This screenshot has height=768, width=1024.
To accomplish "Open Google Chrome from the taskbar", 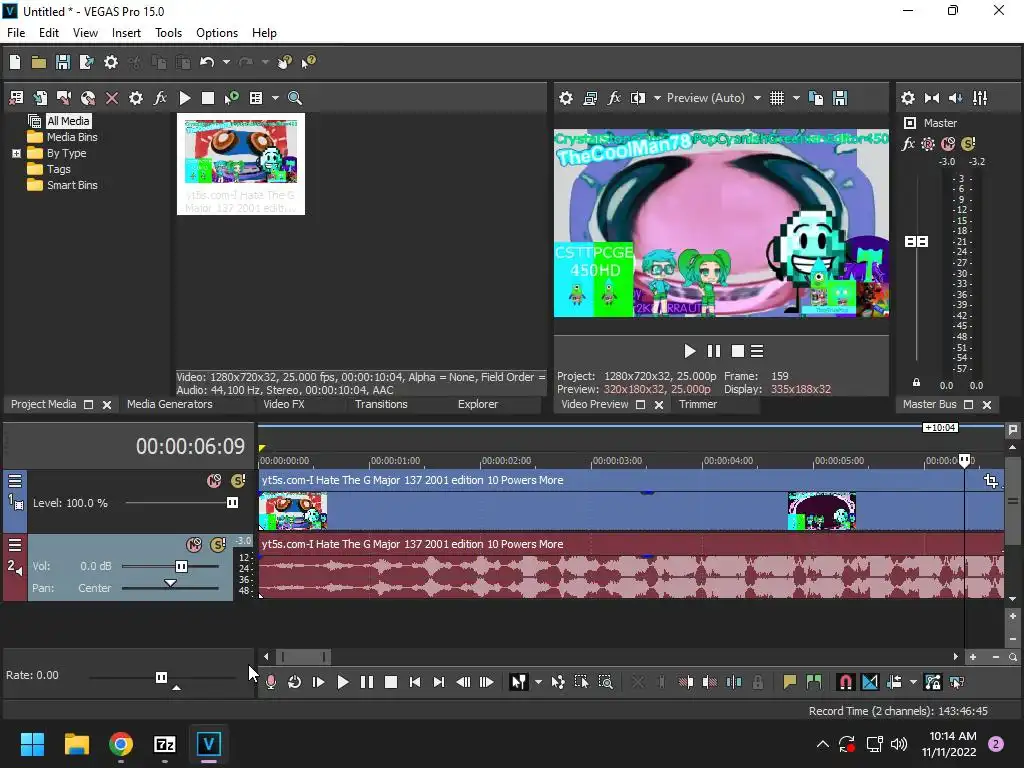I will tap(121, 744).
